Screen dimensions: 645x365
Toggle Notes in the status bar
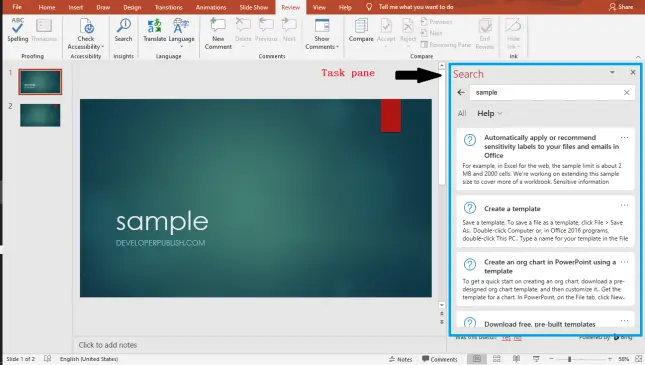pos(400,359)
